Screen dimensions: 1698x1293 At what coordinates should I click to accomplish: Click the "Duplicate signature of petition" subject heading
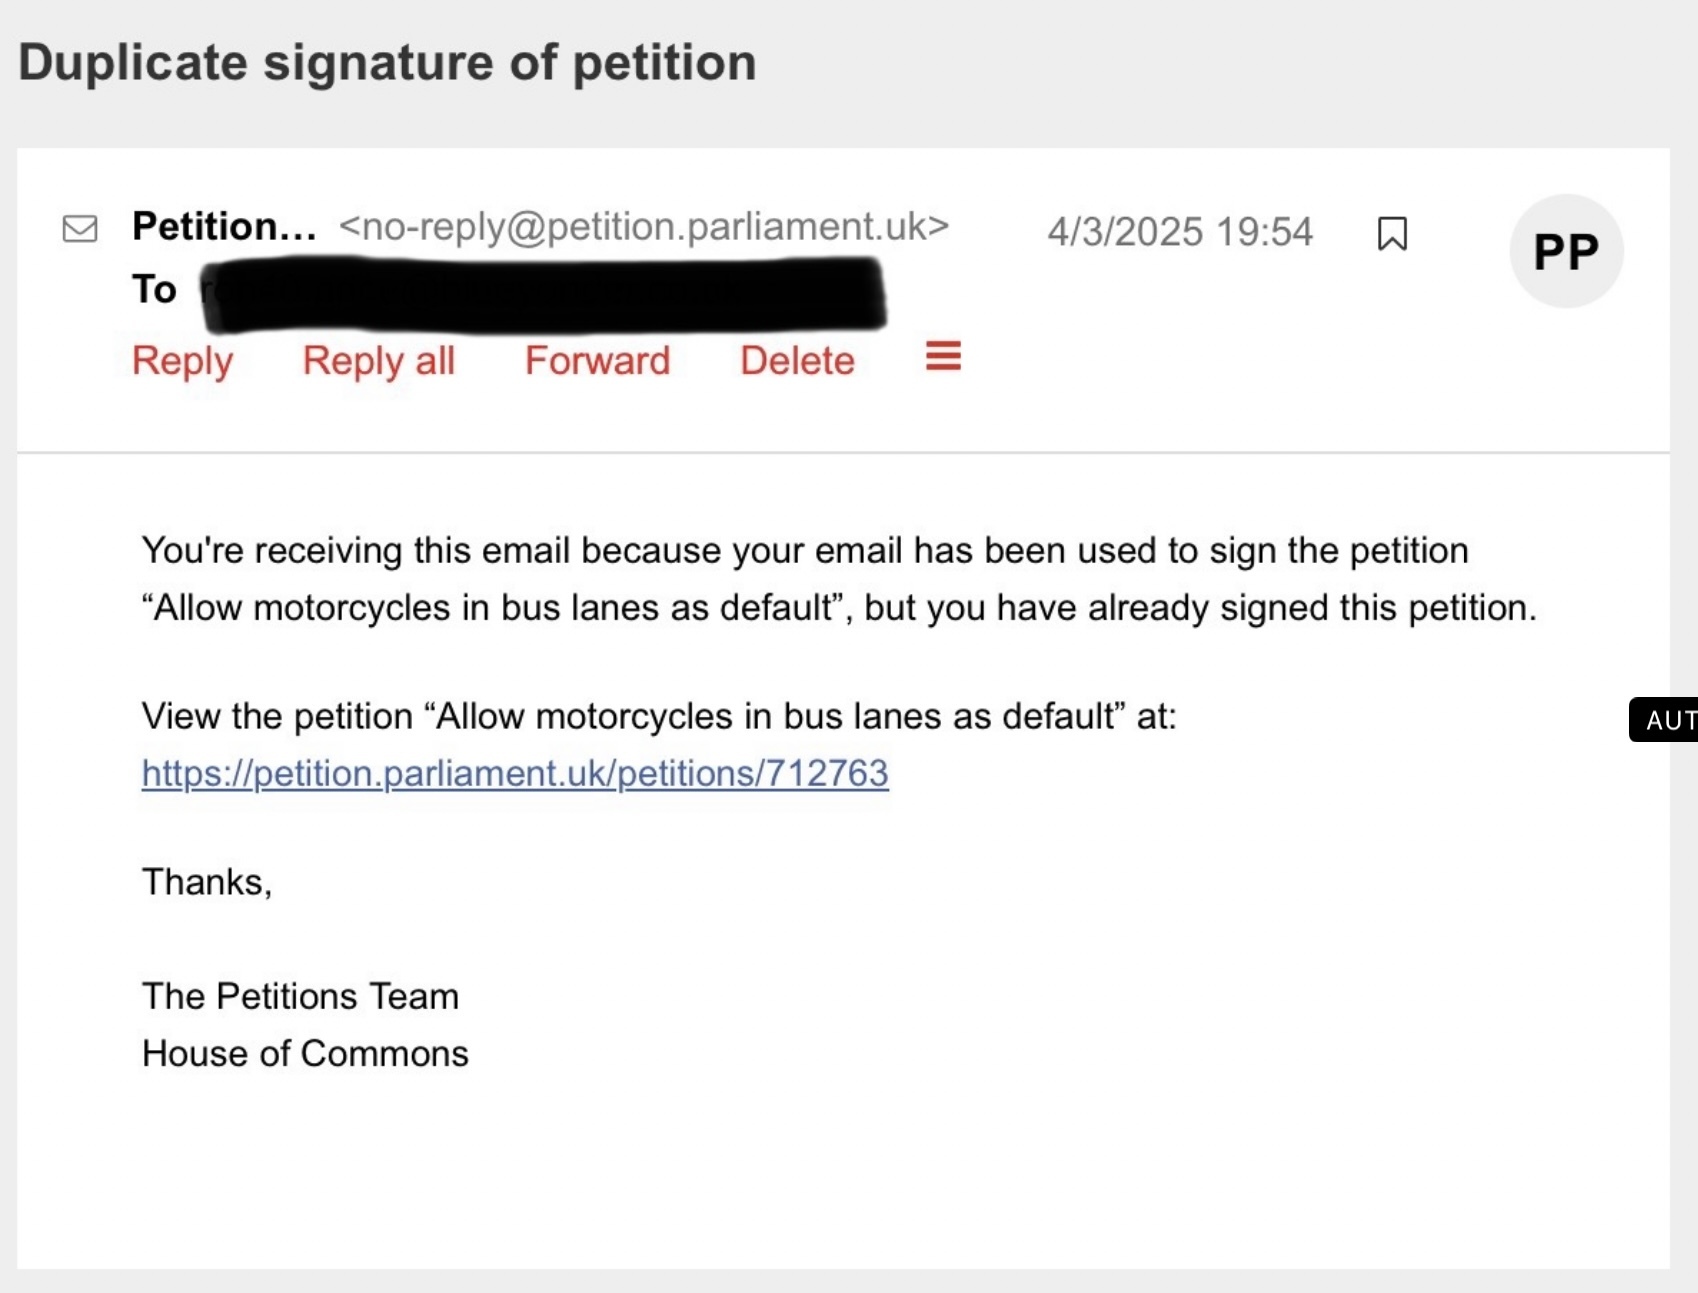point(387,63)
